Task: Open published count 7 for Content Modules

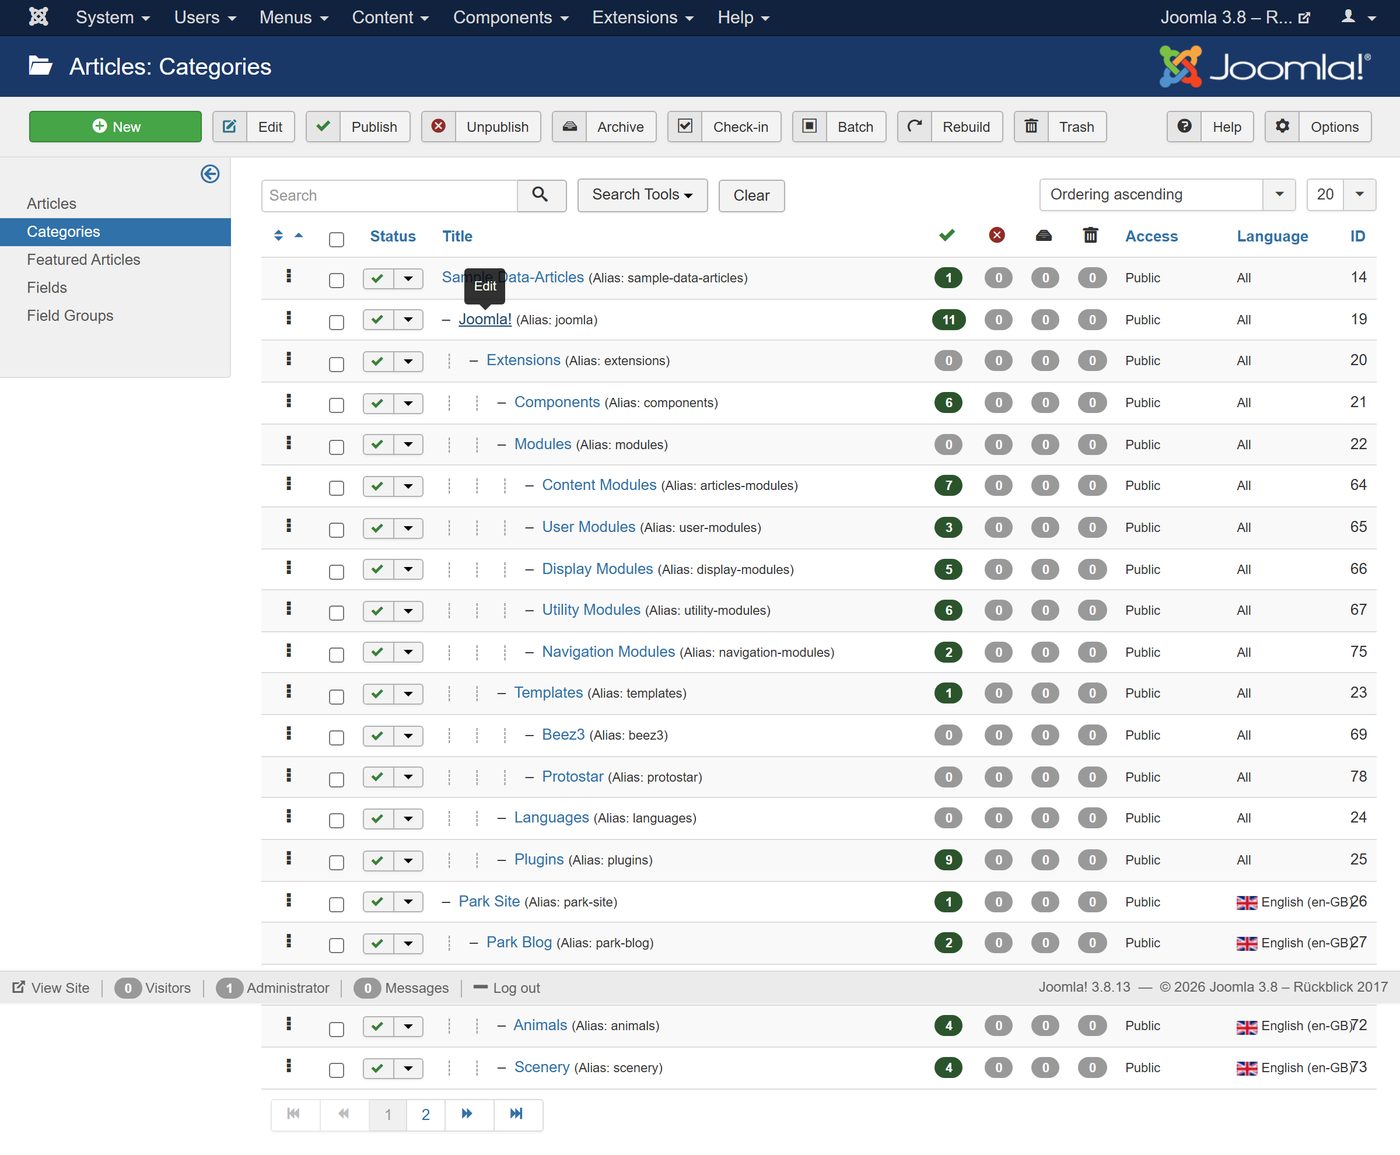Action: coord(948,486)
